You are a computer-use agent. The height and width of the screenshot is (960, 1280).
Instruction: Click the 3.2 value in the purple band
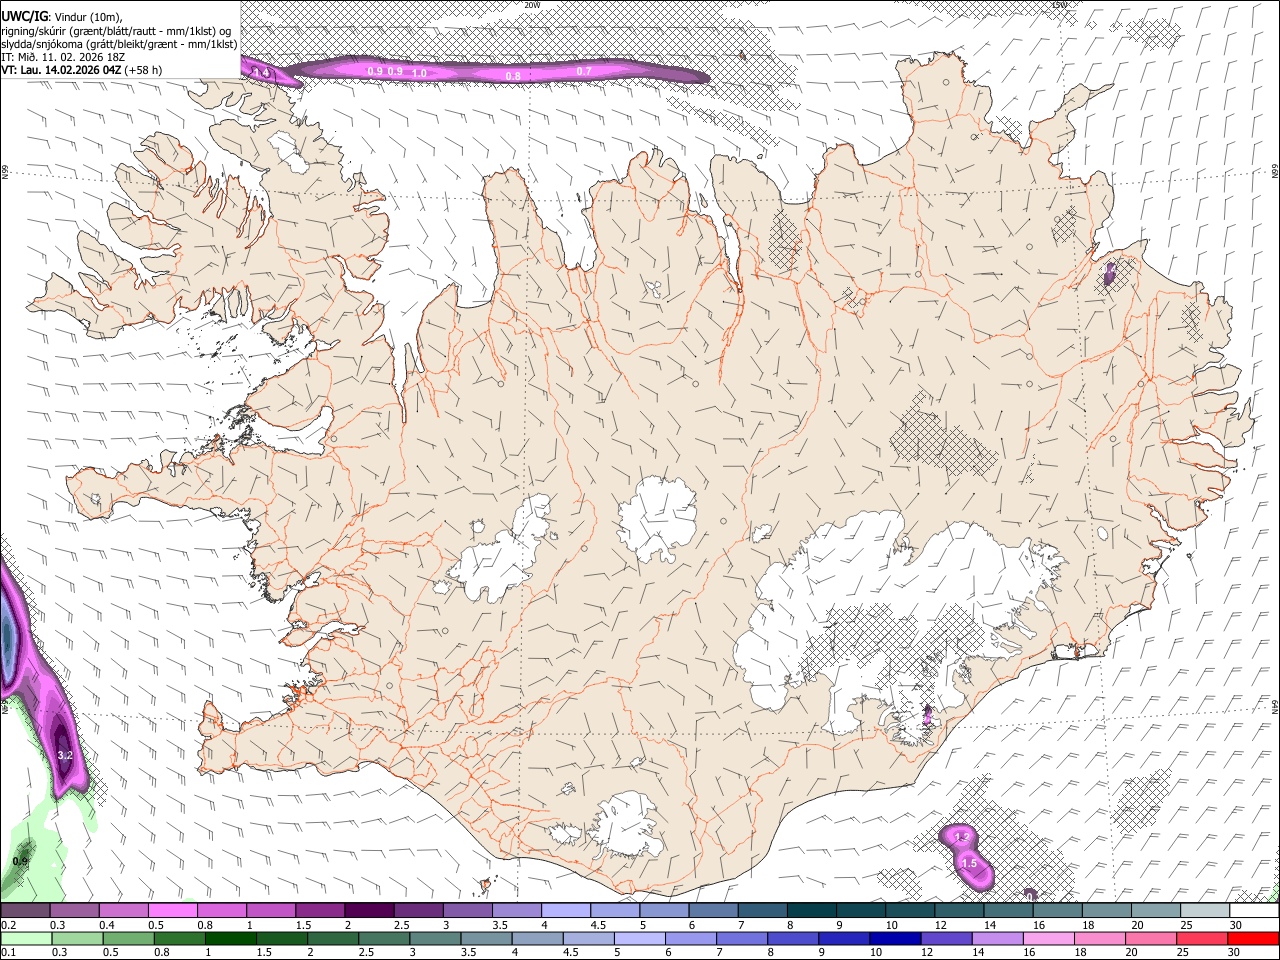[x=65, y=755]
